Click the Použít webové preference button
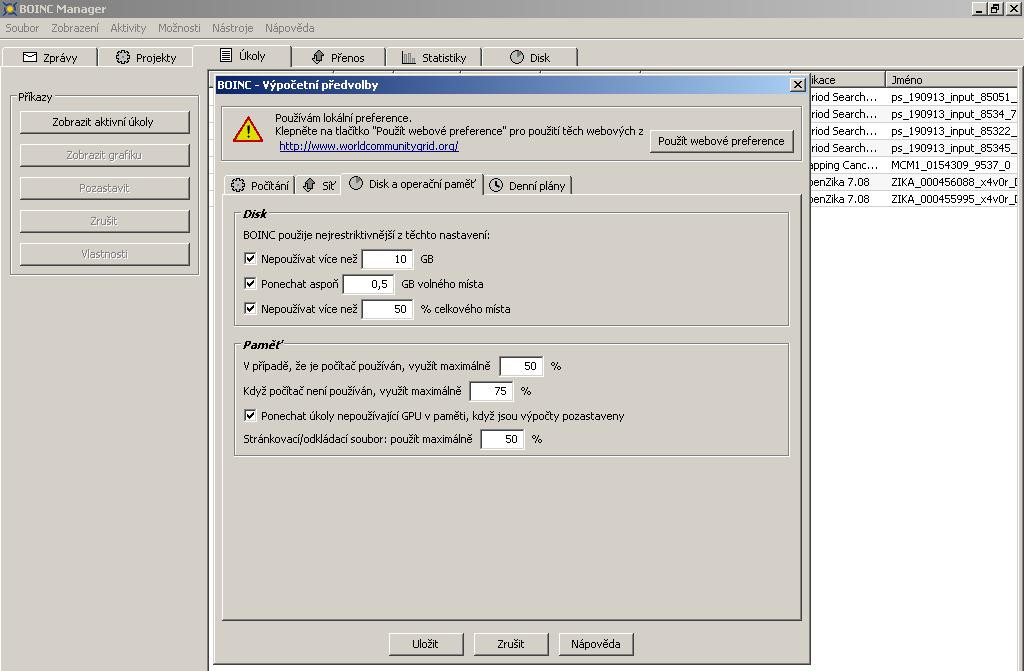 click(721, 141)
